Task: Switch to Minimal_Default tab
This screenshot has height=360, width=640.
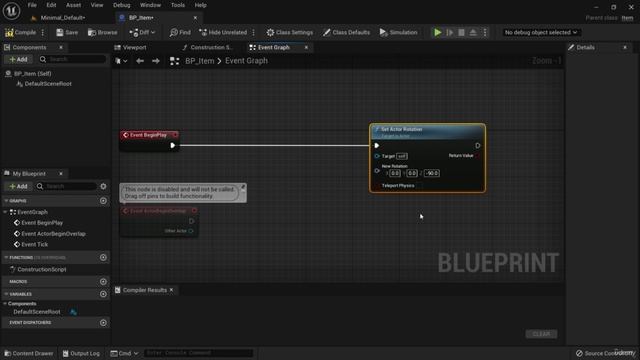Action: [x=62, y=18]
